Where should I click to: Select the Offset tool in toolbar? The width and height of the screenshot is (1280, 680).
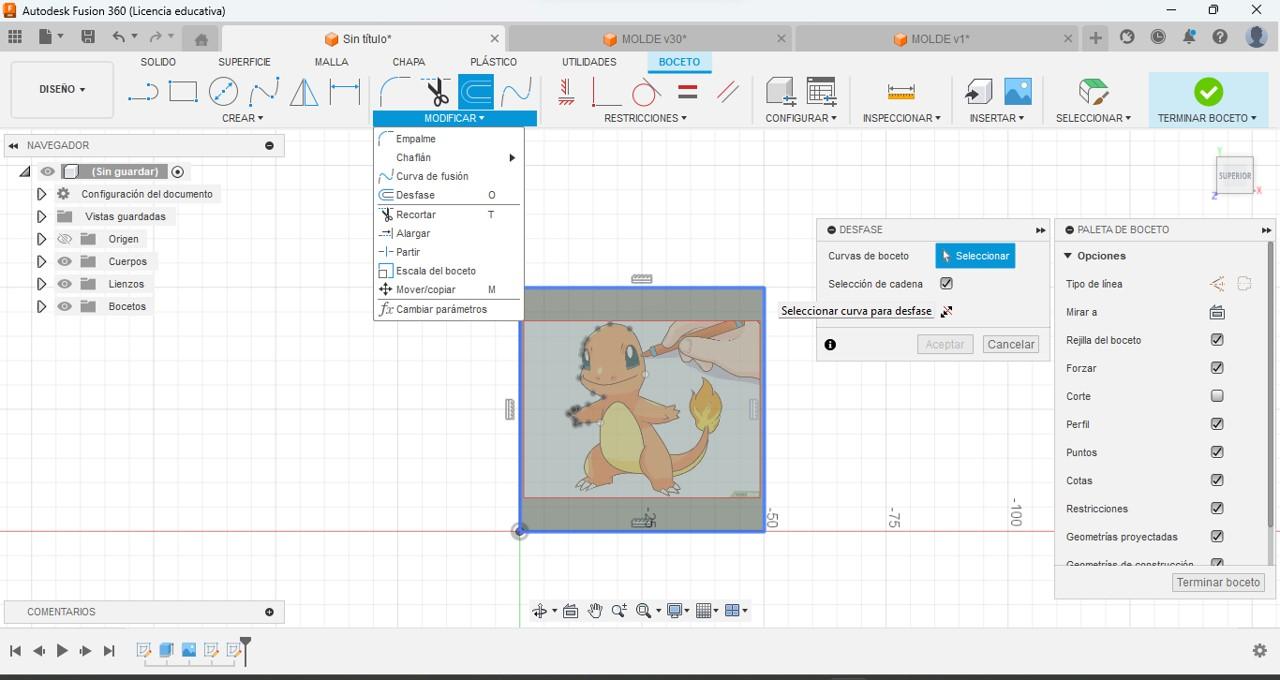click(x=476, y=92)
